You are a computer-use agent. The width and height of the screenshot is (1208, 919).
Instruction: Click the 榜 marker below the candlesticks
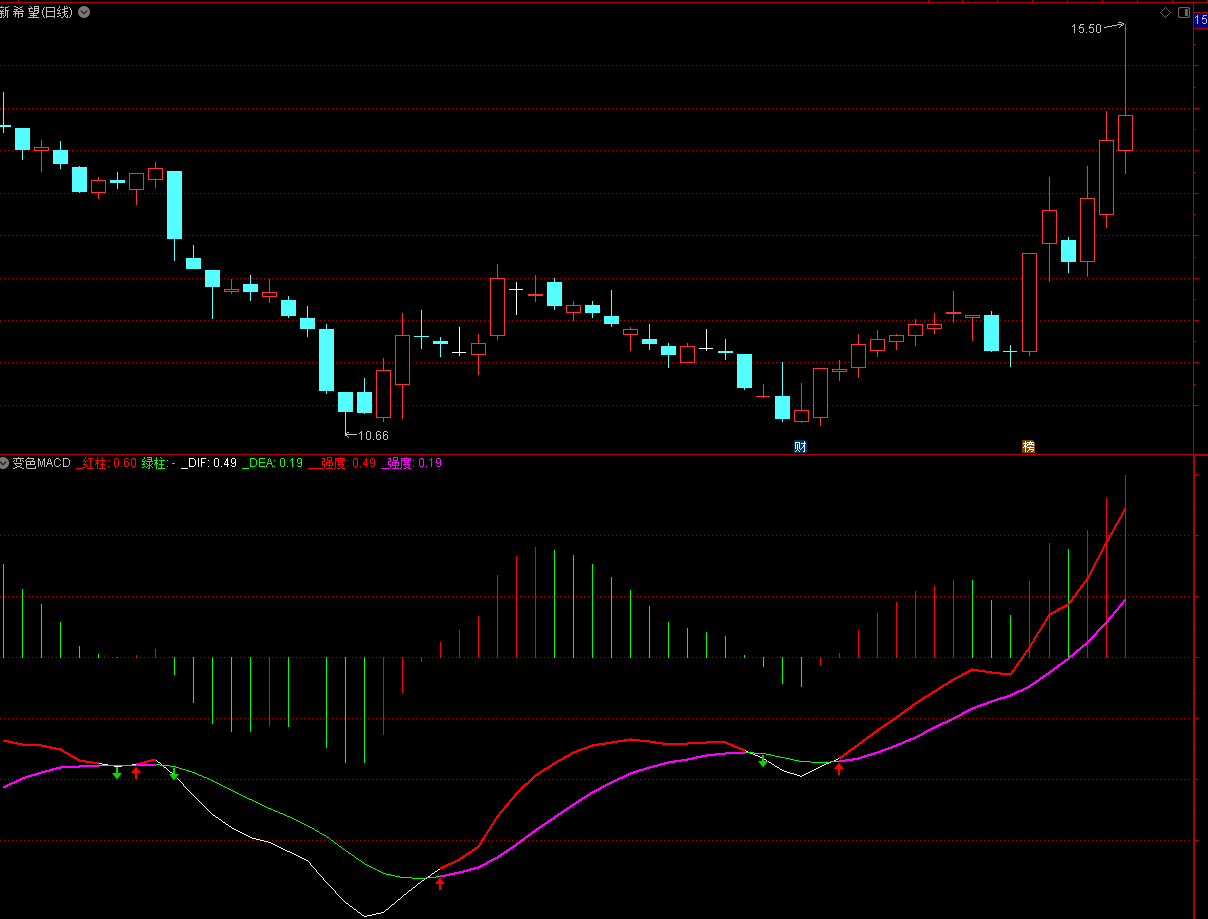[1028, 446]
